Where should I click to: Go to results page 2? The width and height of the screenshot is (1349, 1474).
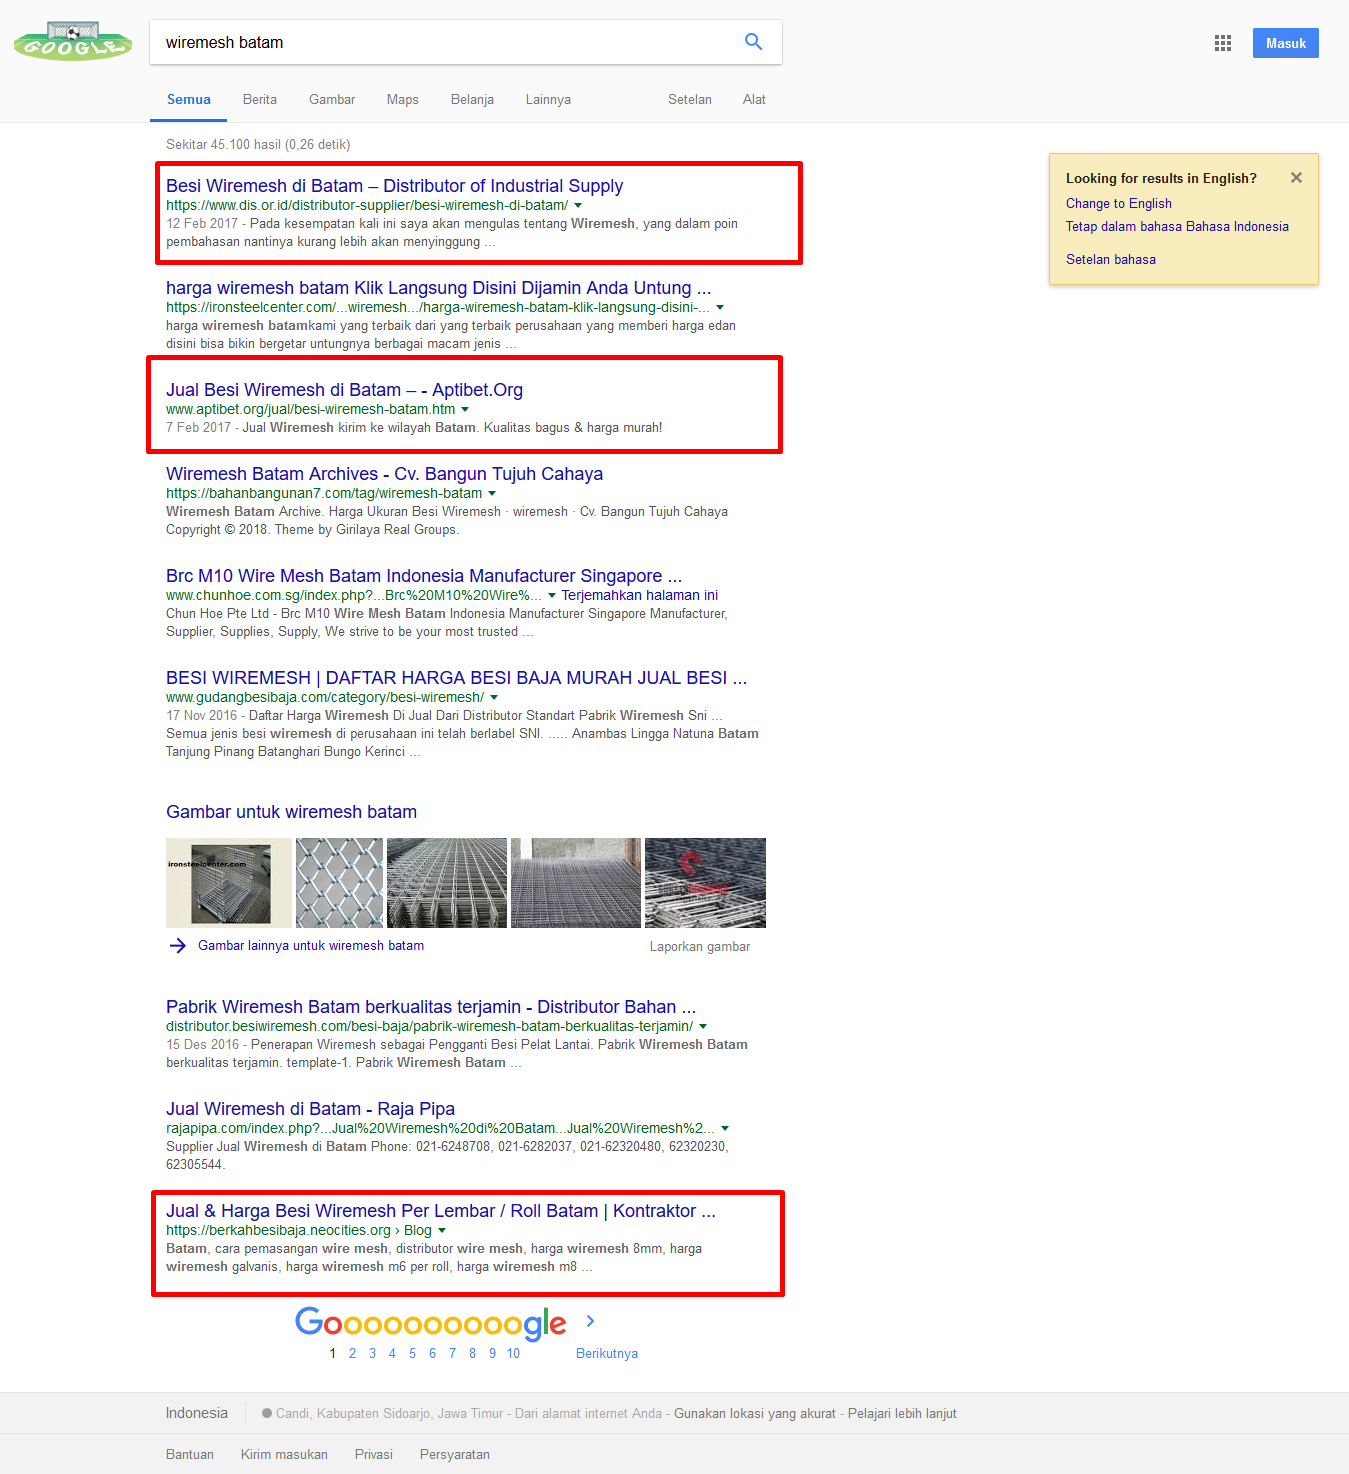pyautogui.click(x=352, y=1353)
